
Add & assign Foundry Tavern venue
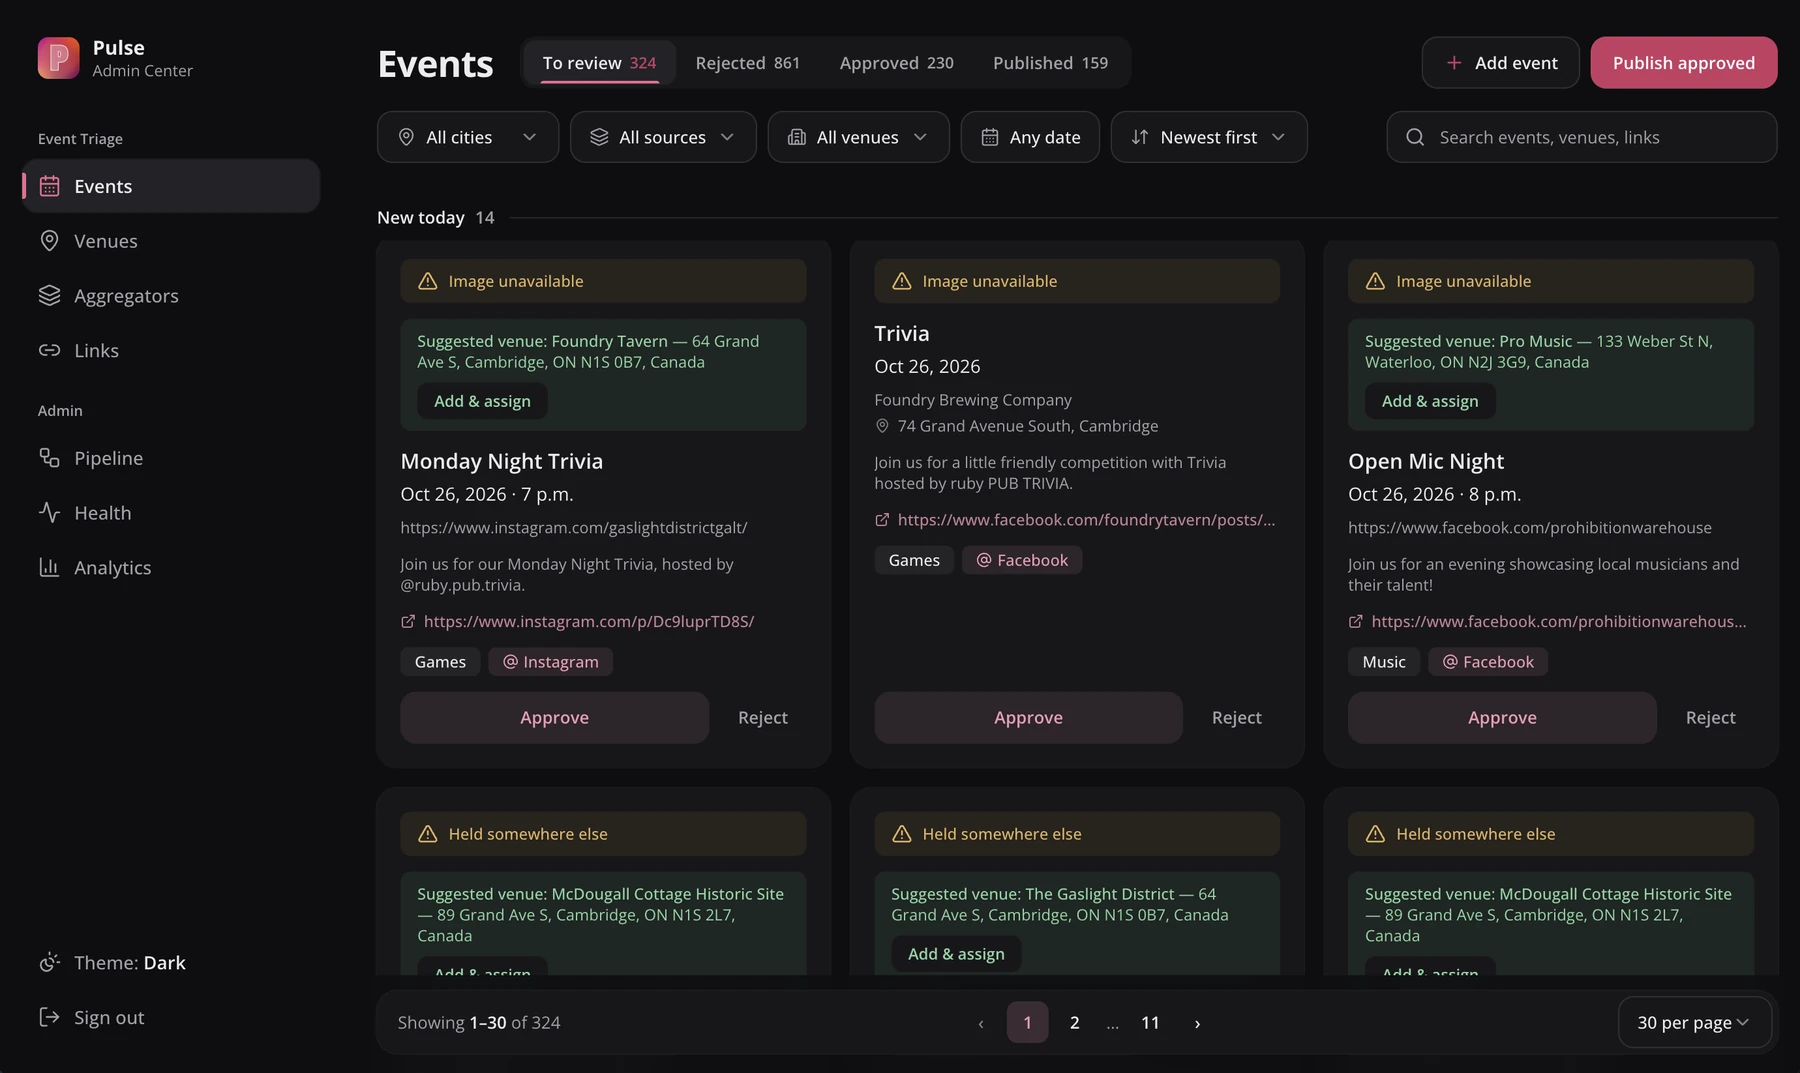click(x=482, y=401)
